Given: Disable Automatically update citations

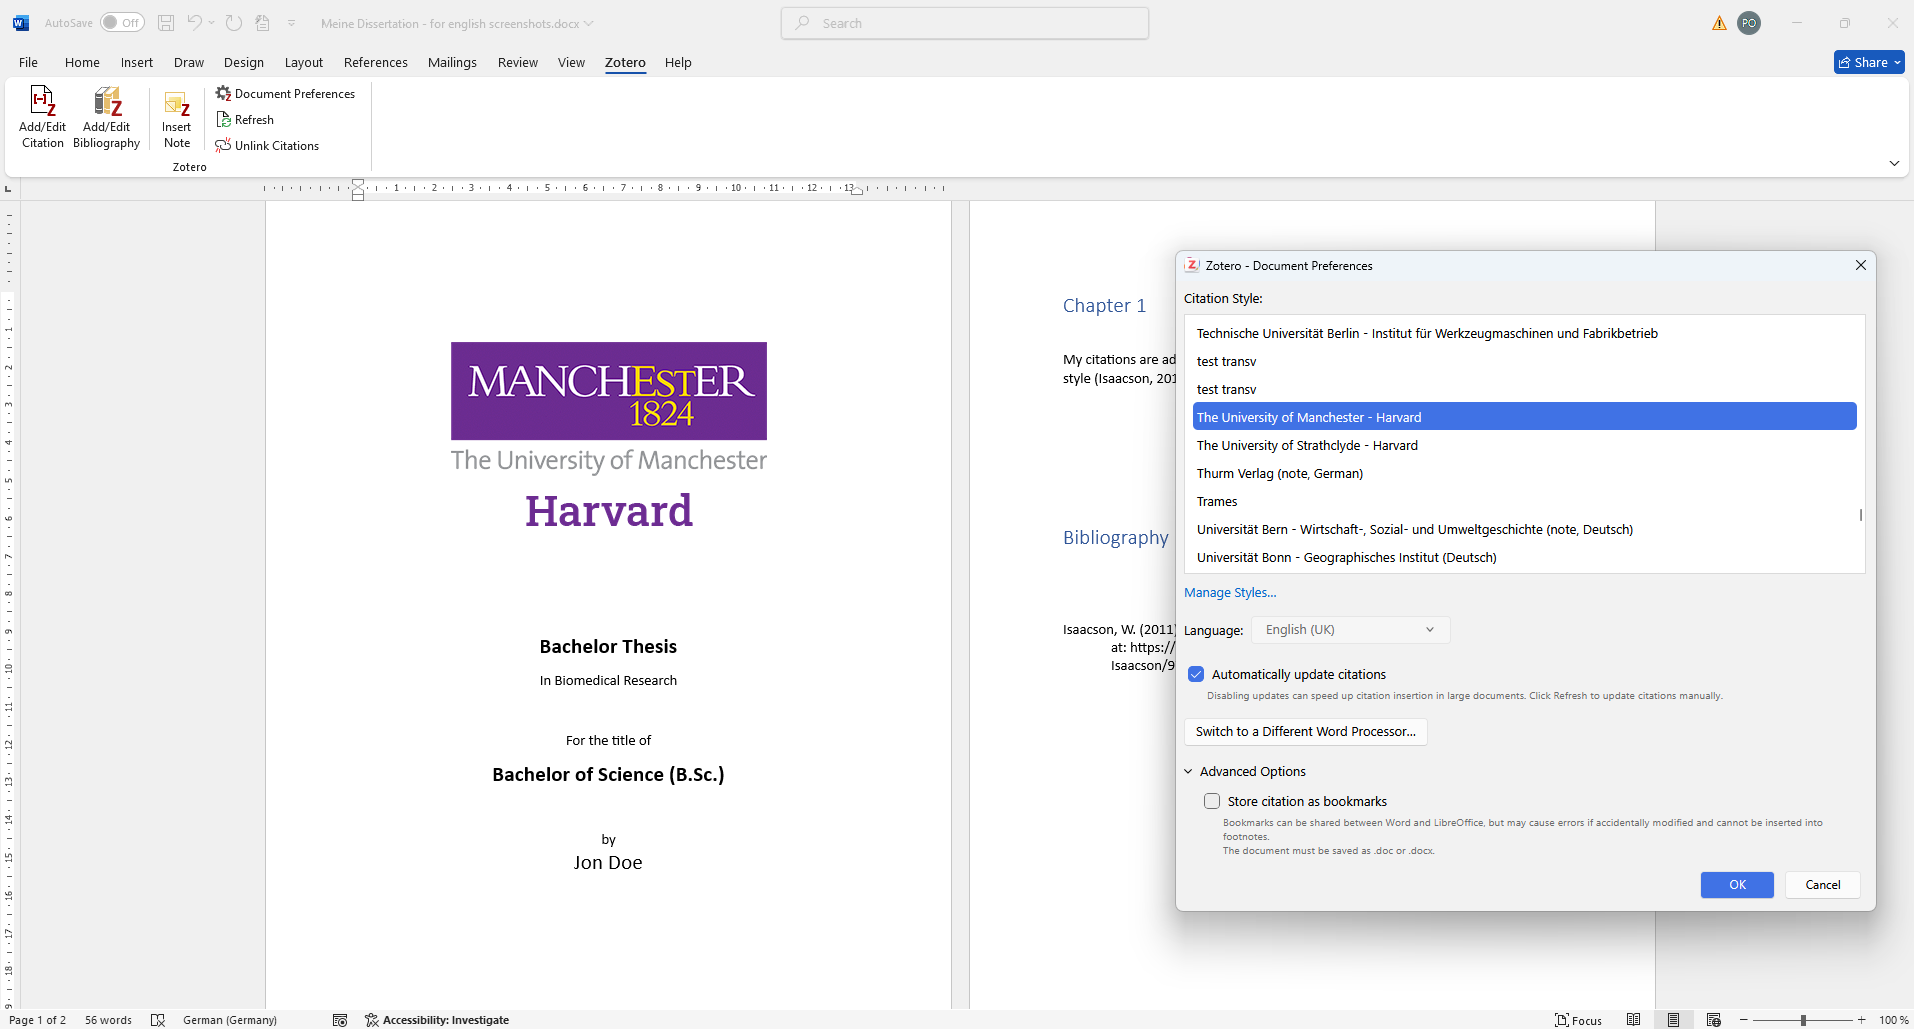Looking at the screenshot, I should (x=1196, y=673).
